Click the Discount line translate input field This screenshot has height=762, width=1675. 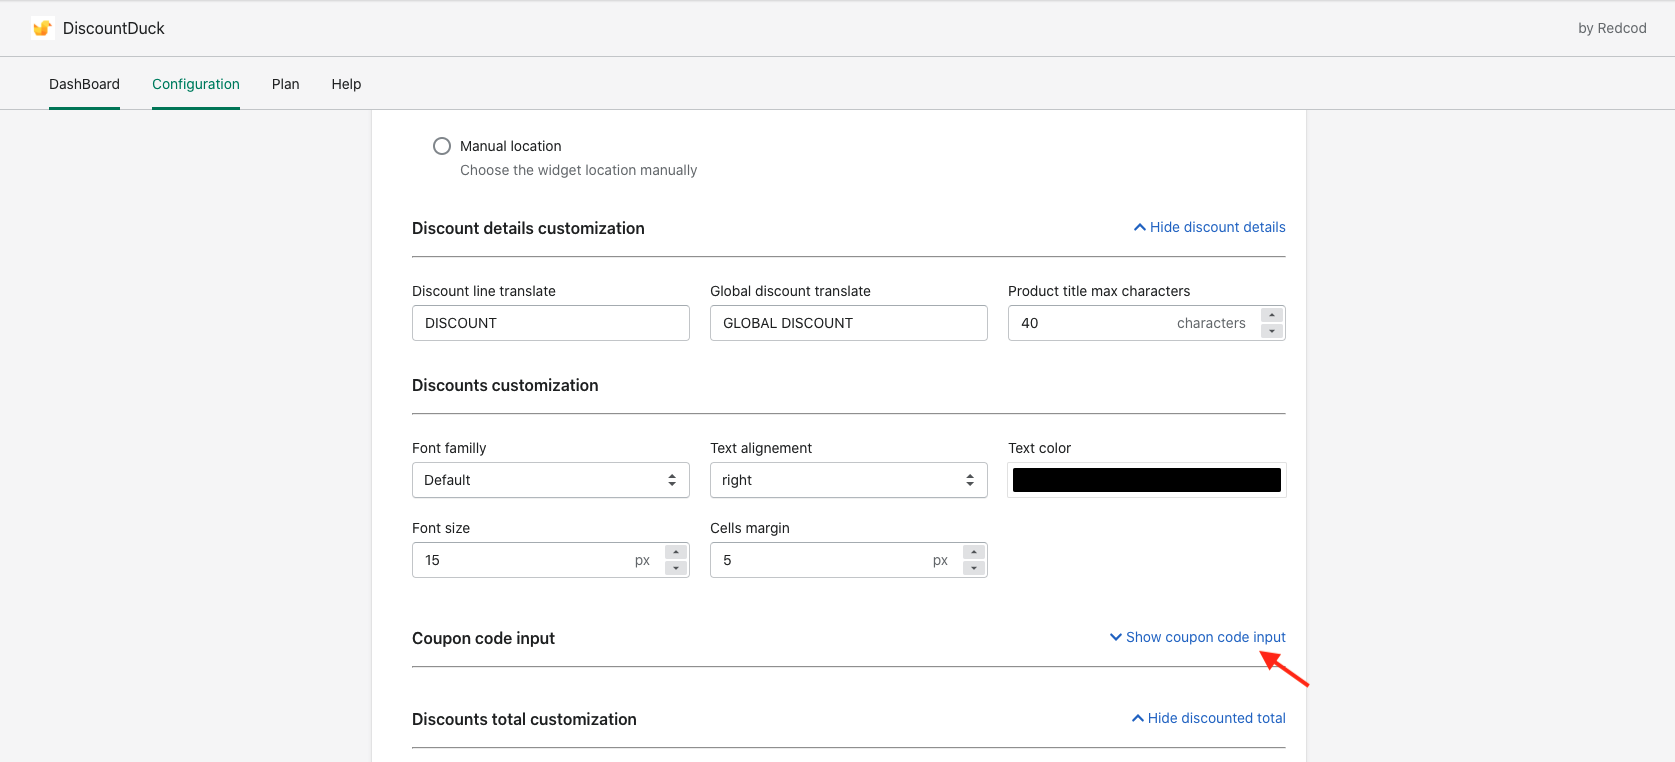[550, 323]
